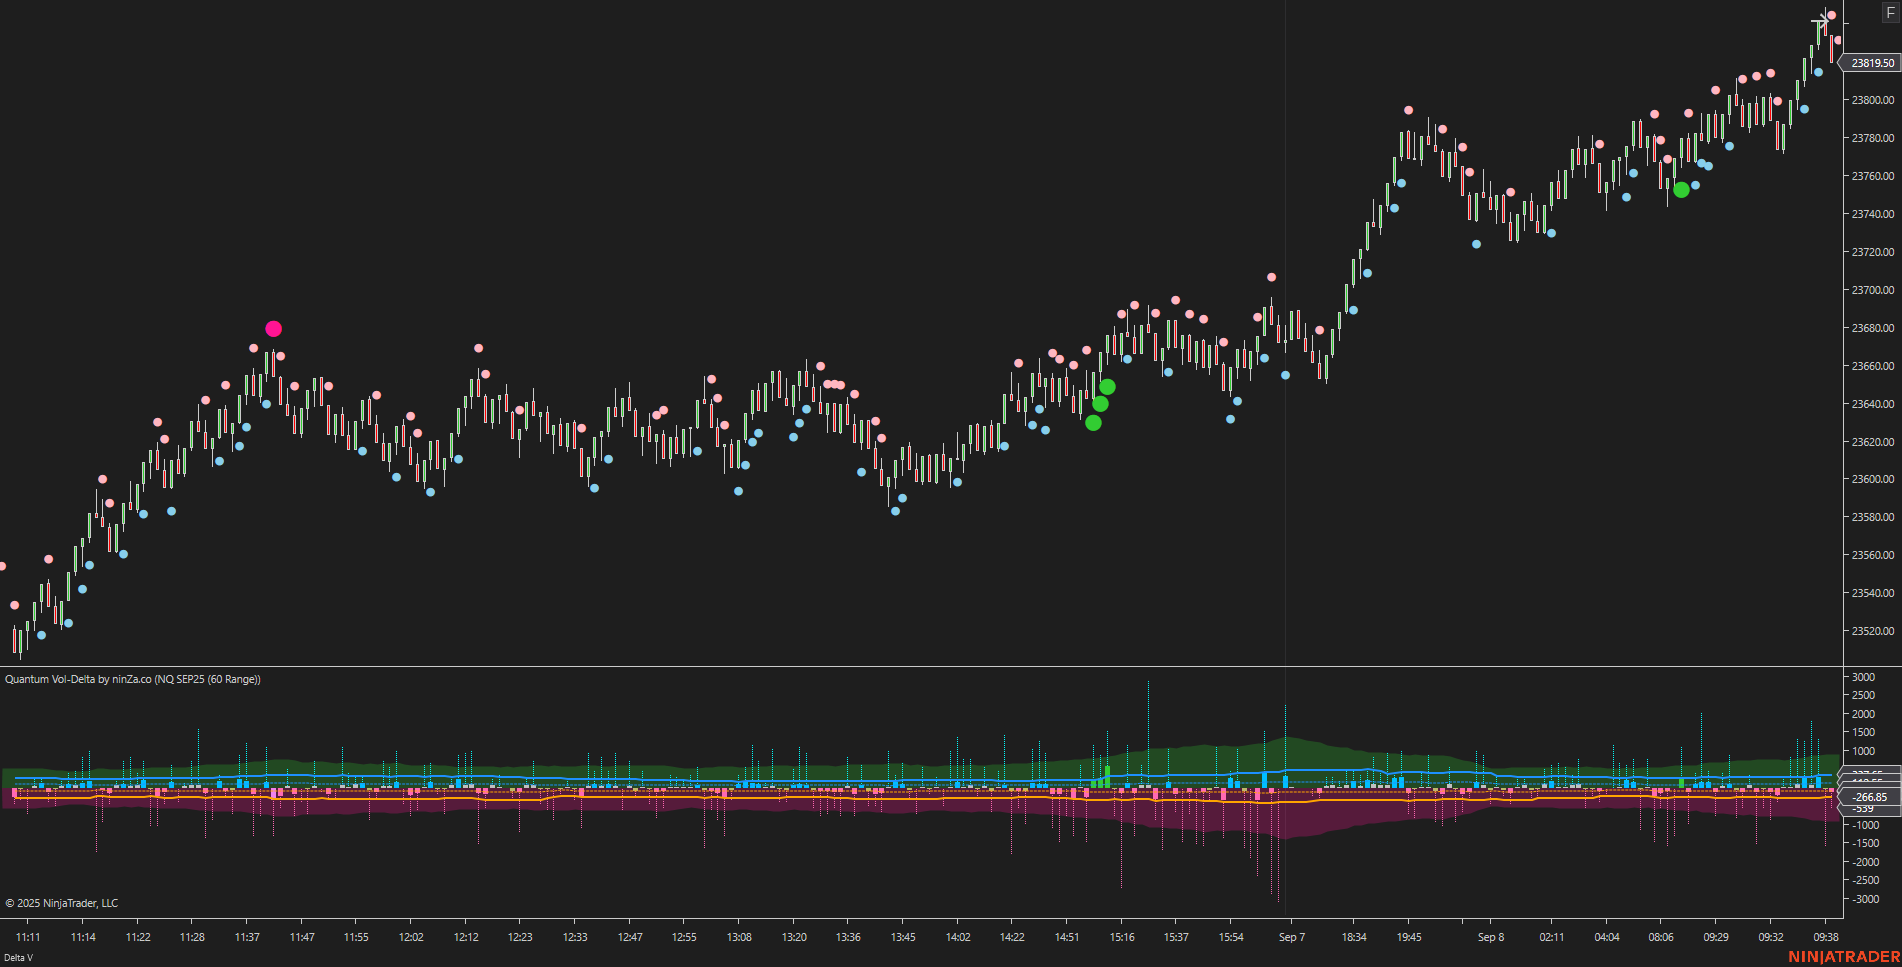Click the green buy-signal dot near 15:16

click(1107, 385)
